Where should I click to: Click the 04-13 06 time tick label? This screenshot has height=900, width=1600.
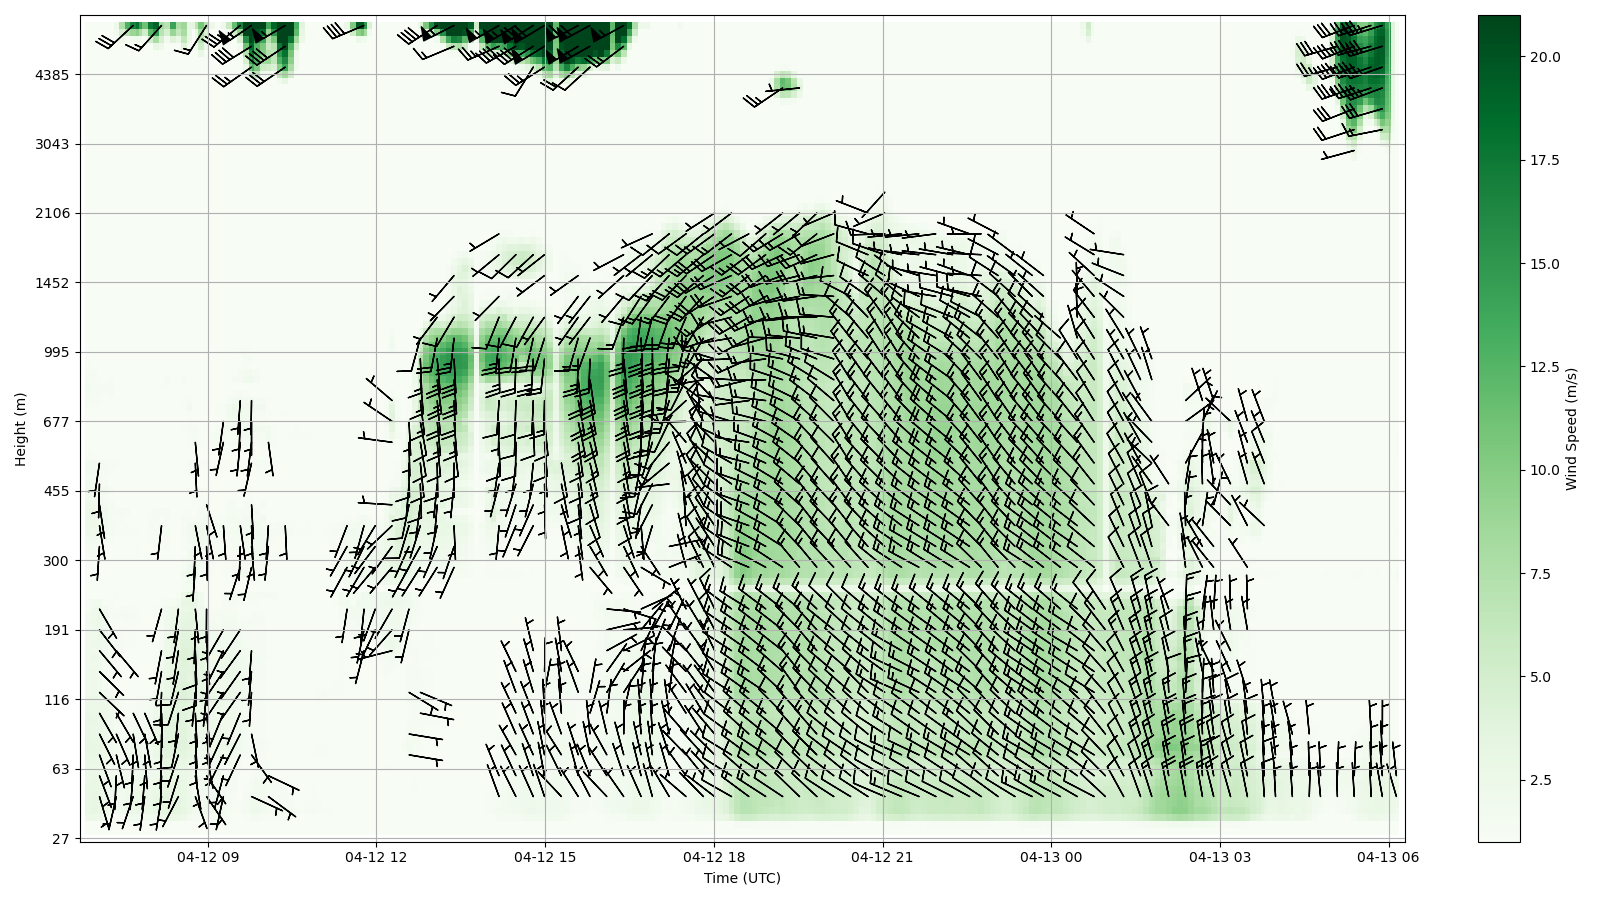[x=1388, y=857]
